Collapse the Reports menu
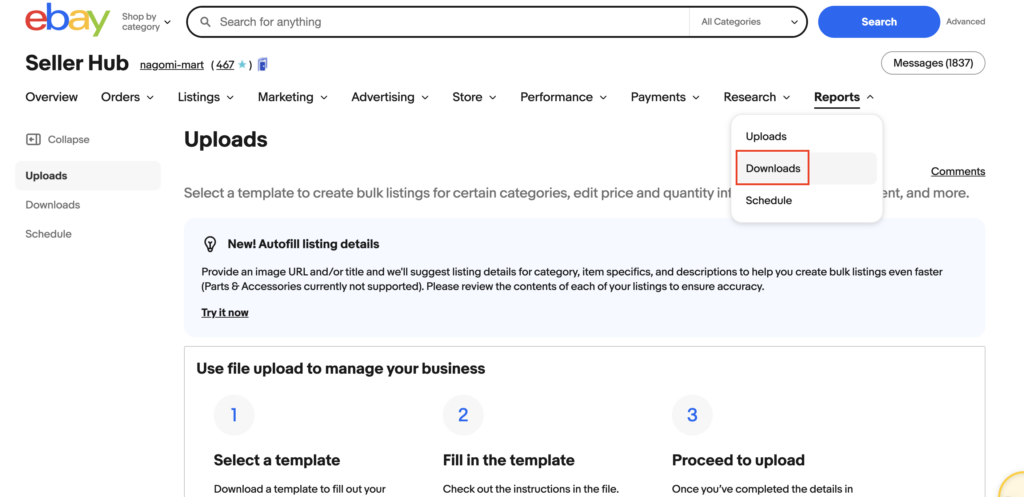This screenshot has height=497, width=1024. (x=844, y=97)
